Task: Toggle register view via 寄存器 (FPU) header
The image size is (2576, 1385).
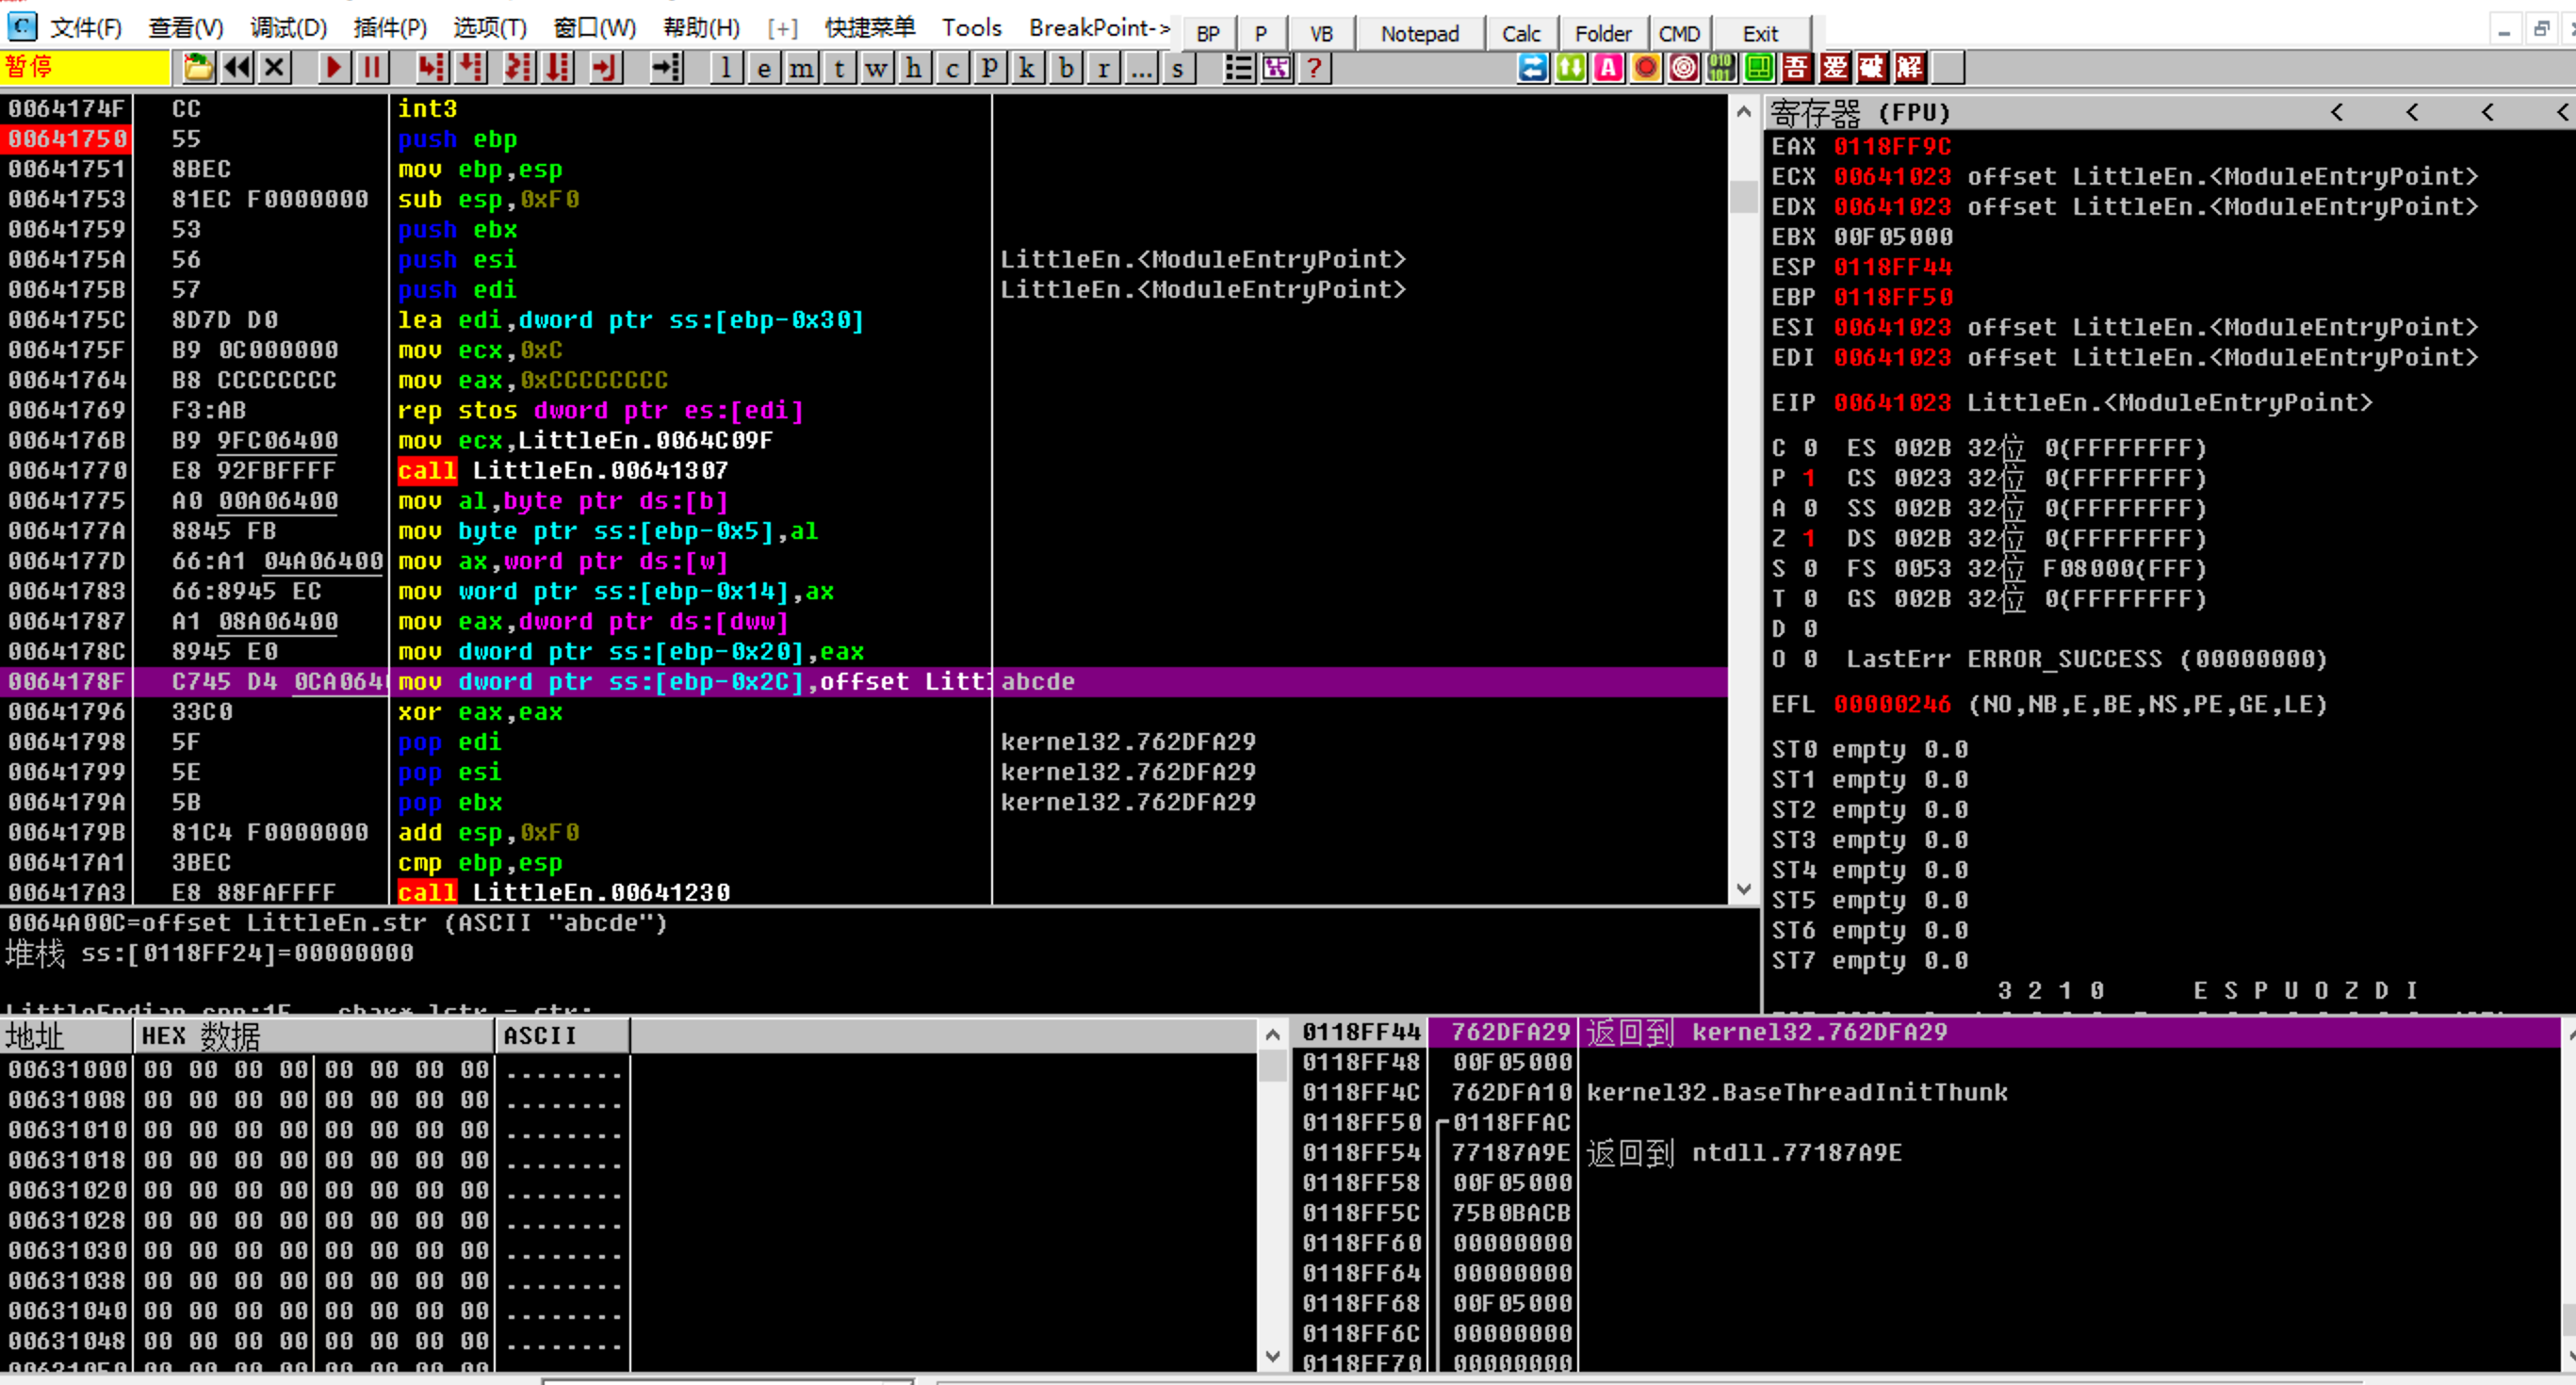Action: 1860,113
